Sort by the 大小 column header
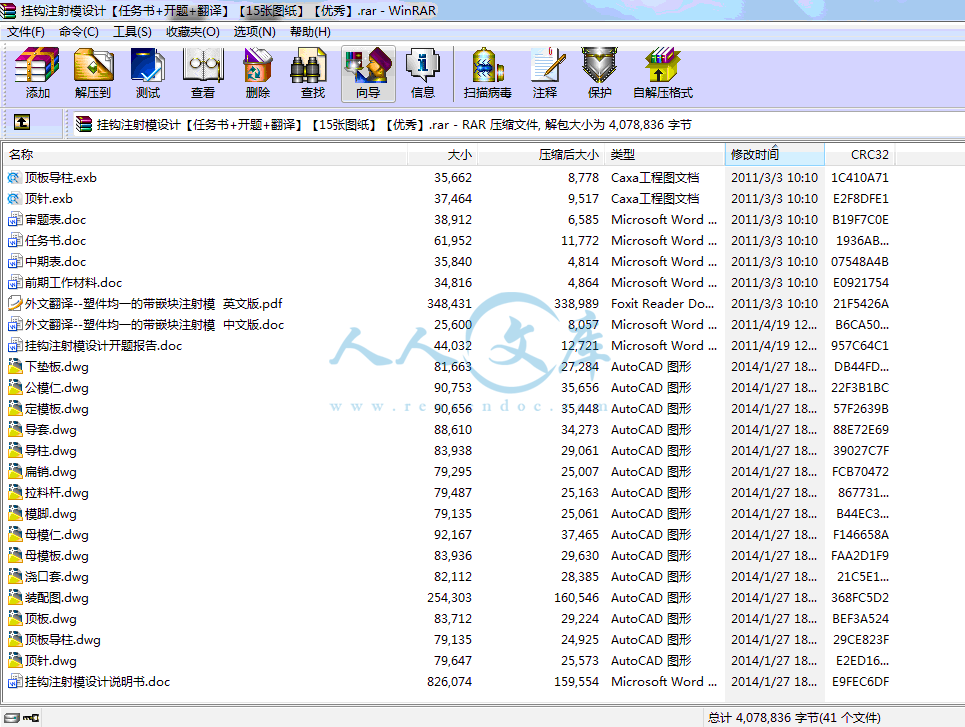Image resolution: width=965 pixels, height=727 pixels. coord(442,155)
